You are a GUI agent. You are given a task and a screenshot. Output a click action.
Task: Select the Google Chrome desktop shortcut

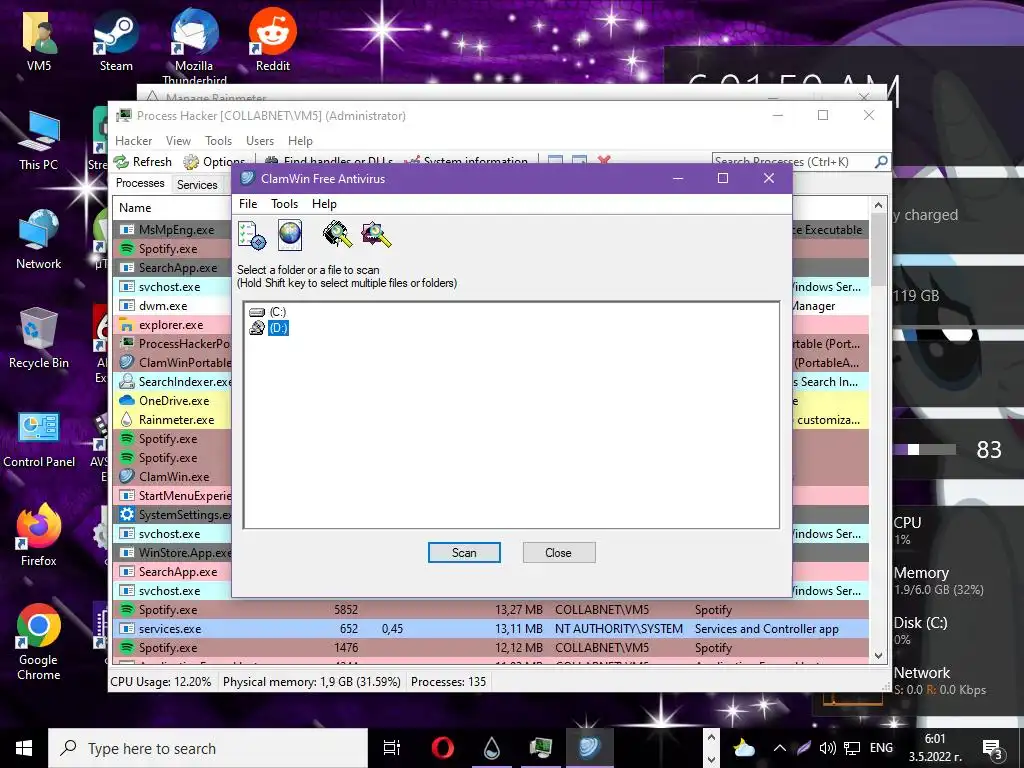39,642
